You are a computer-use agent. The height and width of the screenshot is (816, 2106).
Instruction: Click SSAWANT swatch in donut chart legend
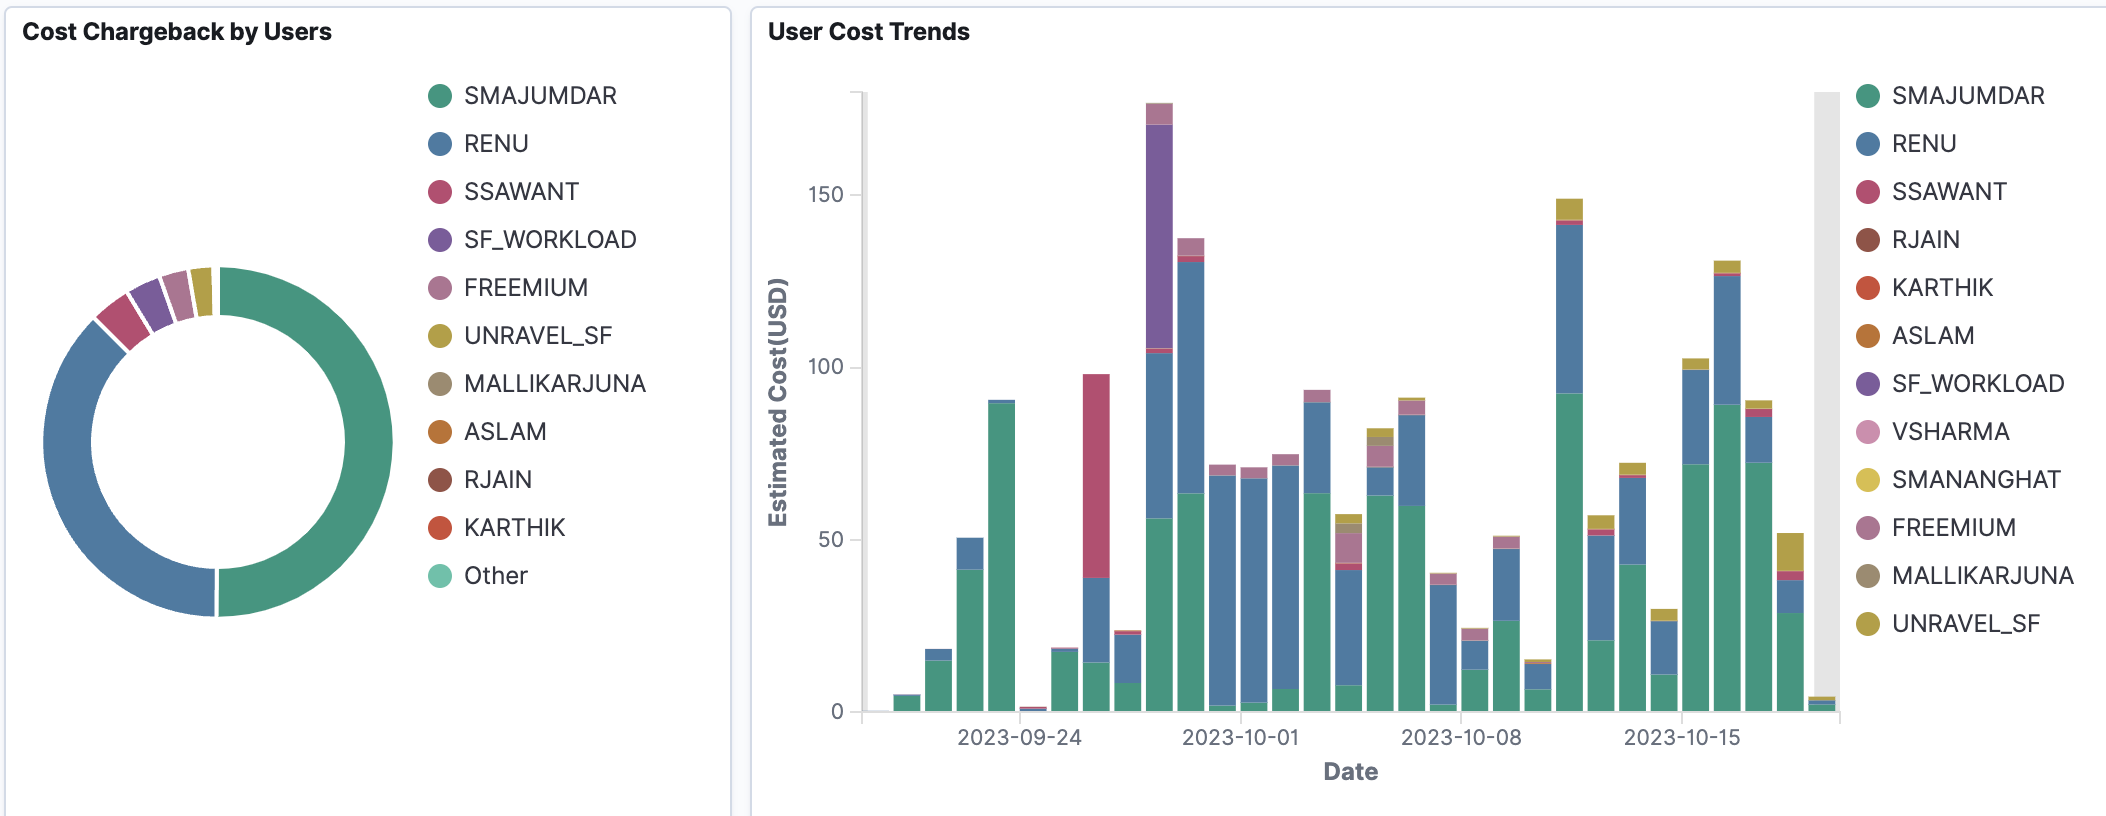pyautogui.click(x=440, y=192)
